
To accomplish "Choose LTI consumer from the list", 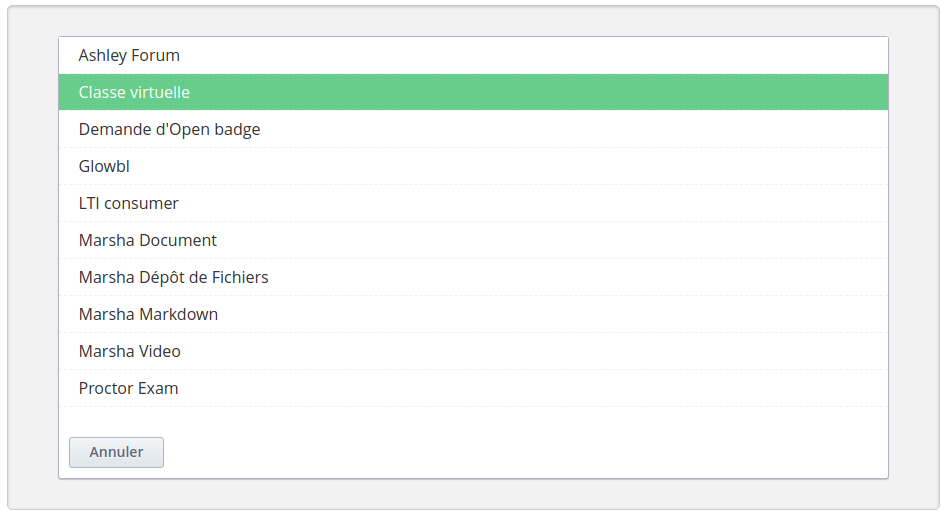I will point(128,203).
